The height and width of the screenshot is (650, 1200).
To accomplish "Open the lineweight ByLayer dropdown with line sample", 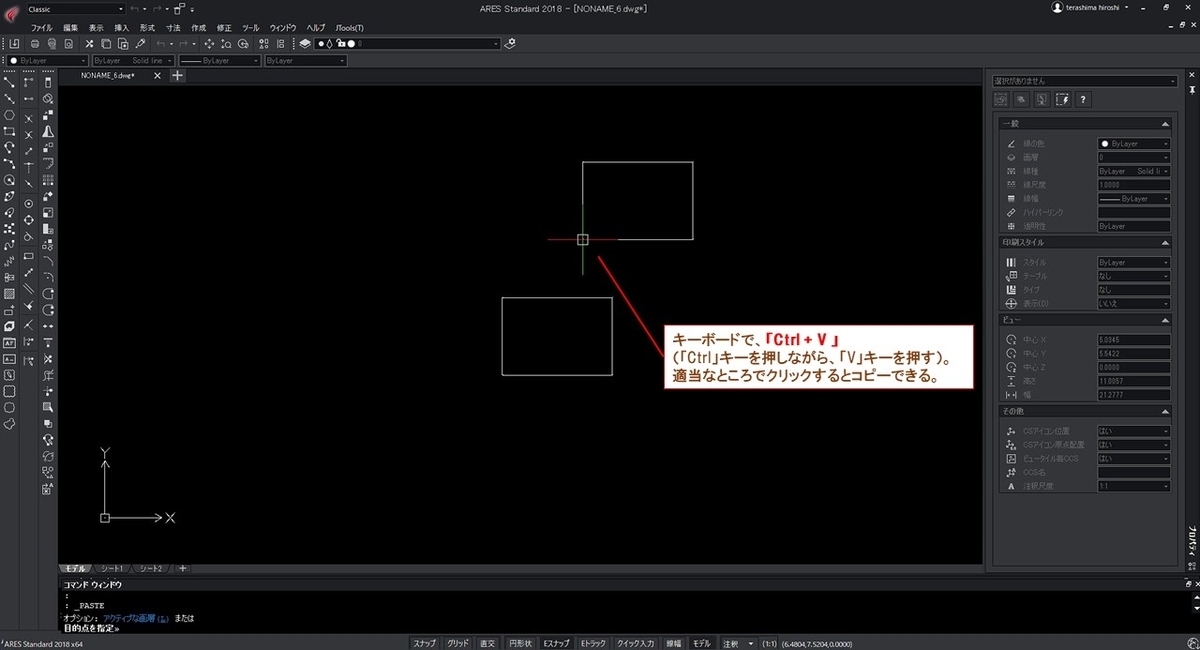I will tap(219, 61).
